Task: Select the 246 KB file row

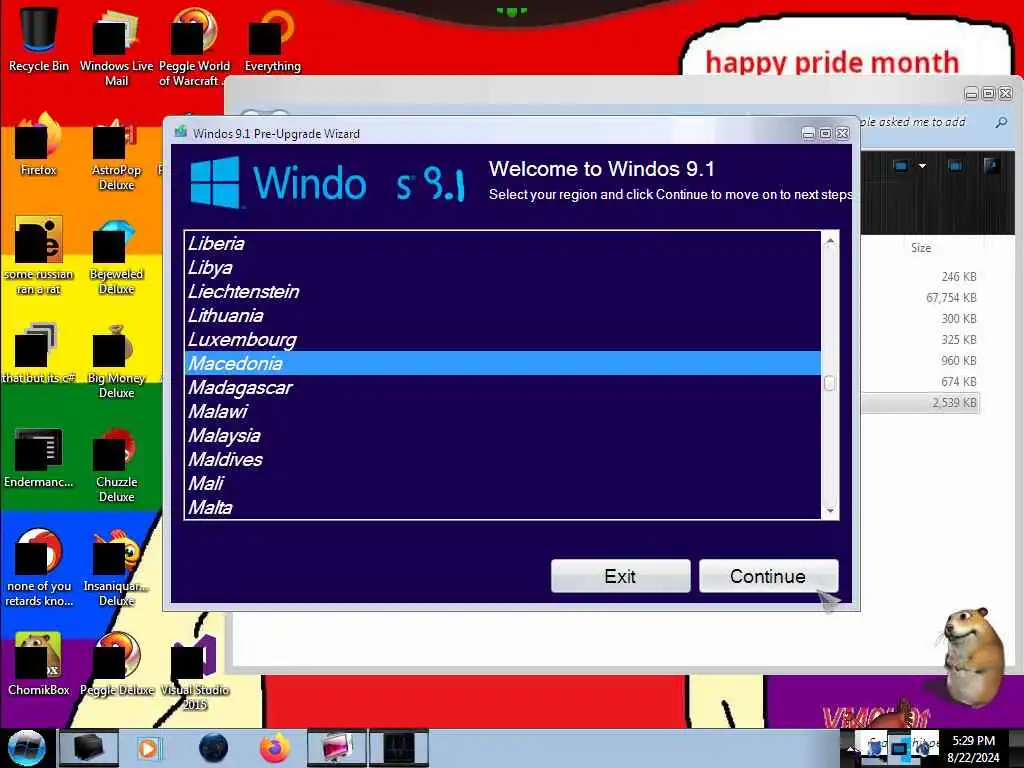Action: point(920,277)
